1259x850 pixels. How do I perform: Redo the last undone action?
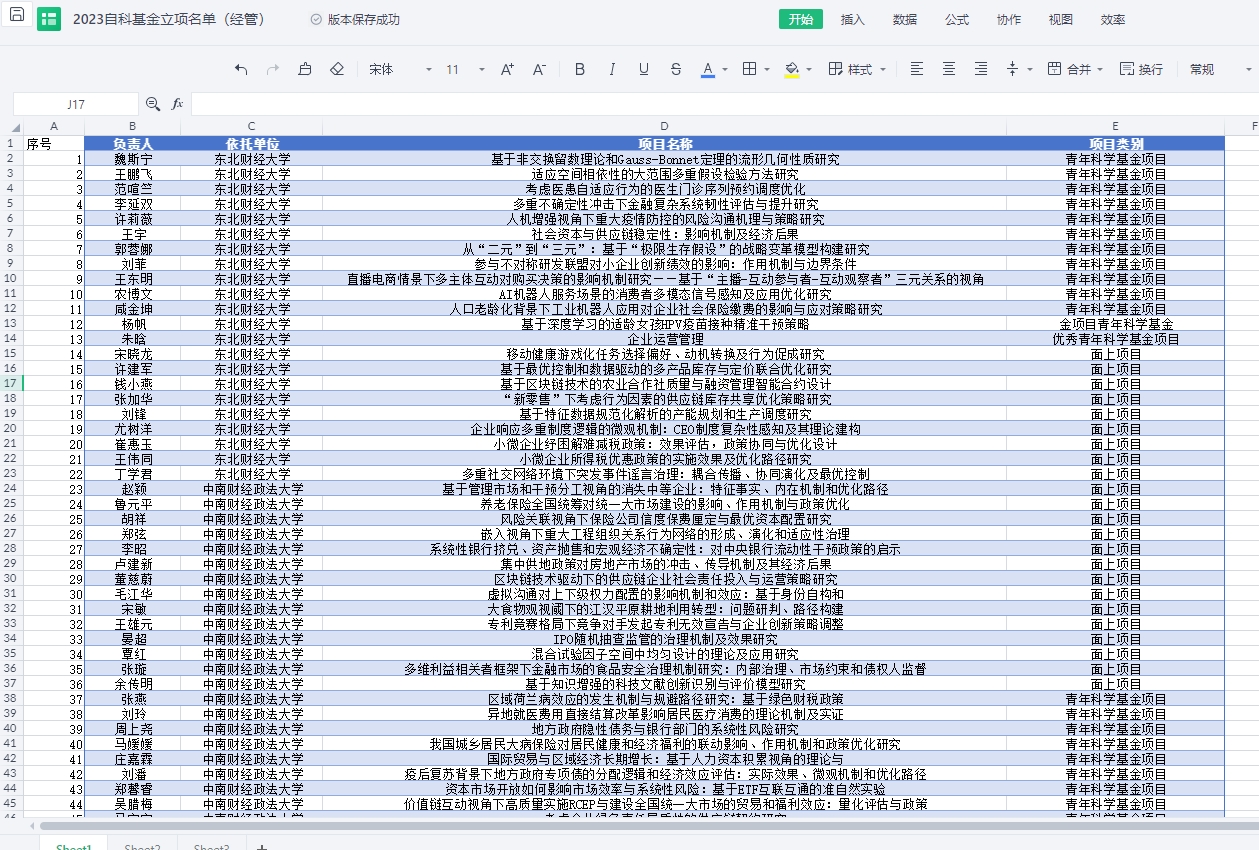click(273, 69)
